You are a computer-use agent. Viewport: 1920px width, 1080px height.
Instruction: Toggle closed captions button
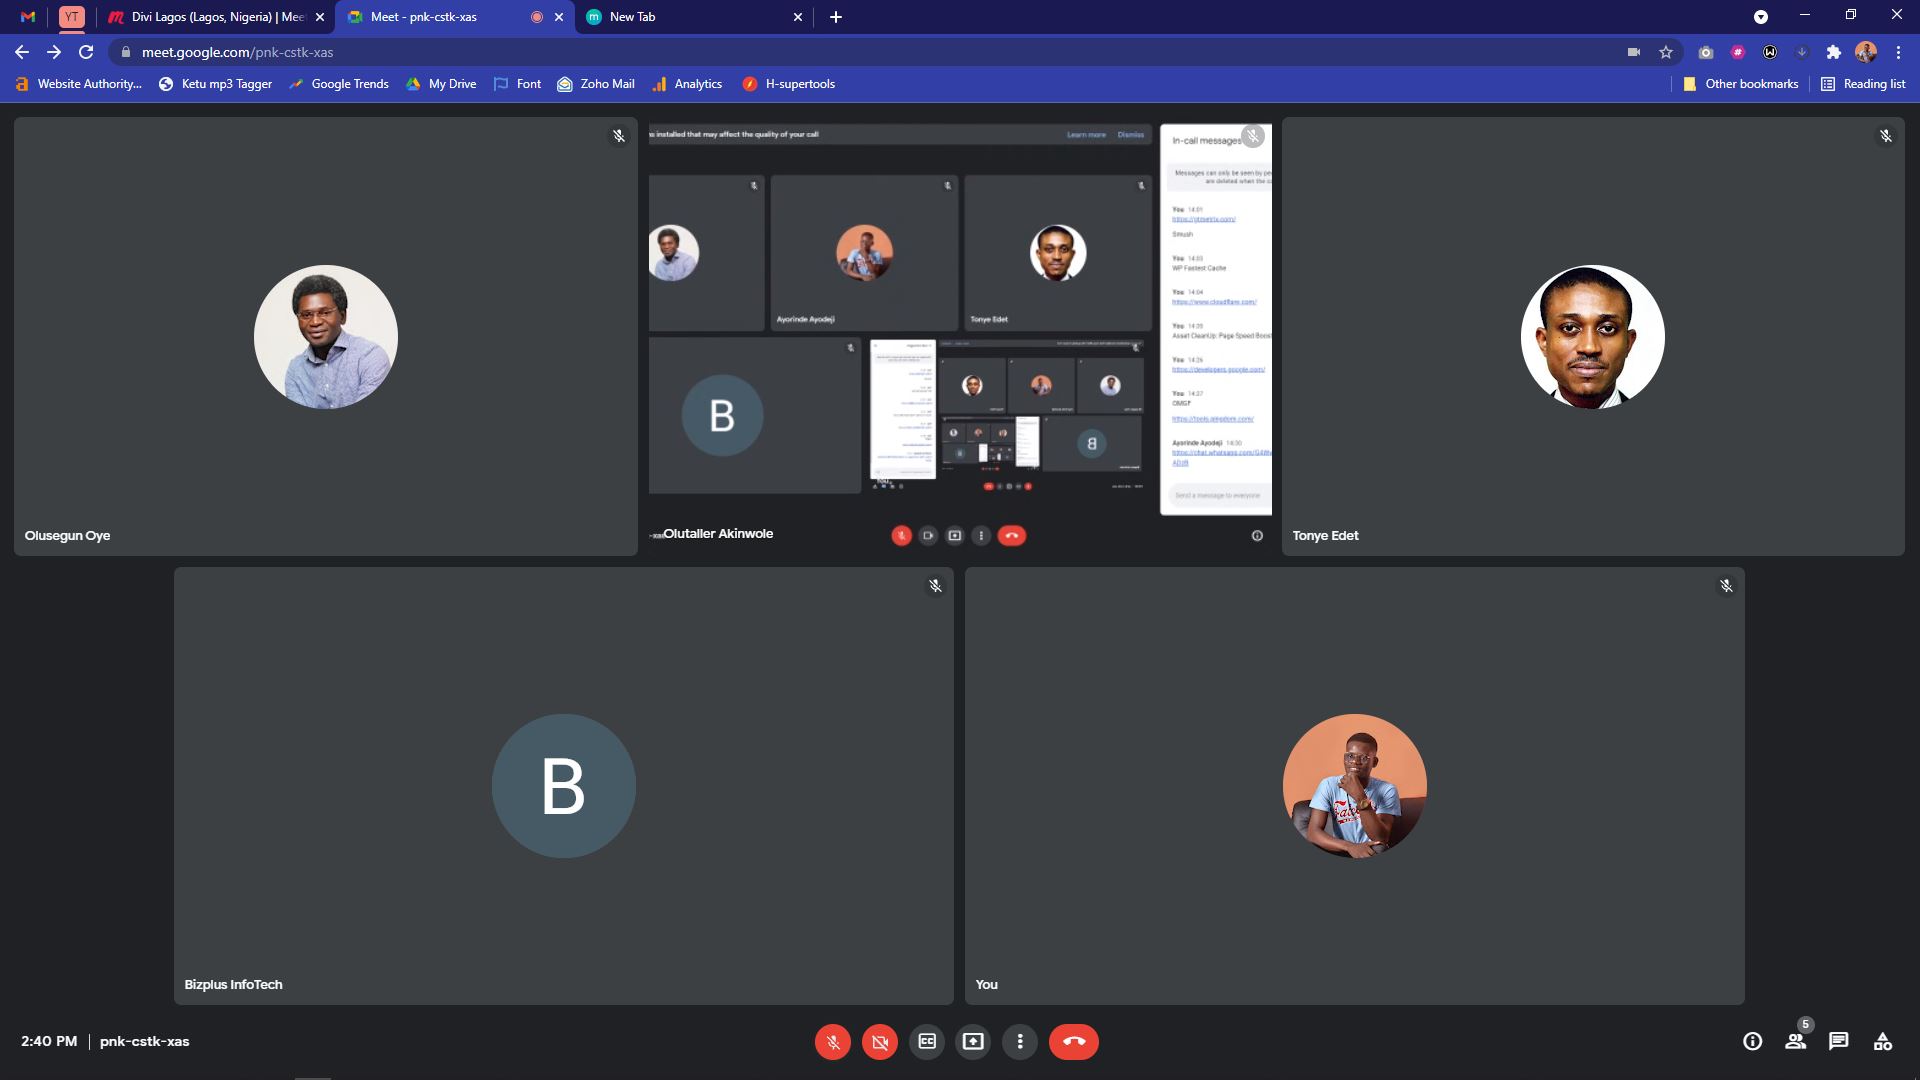pyautogui.click(x=927, y=1042)
